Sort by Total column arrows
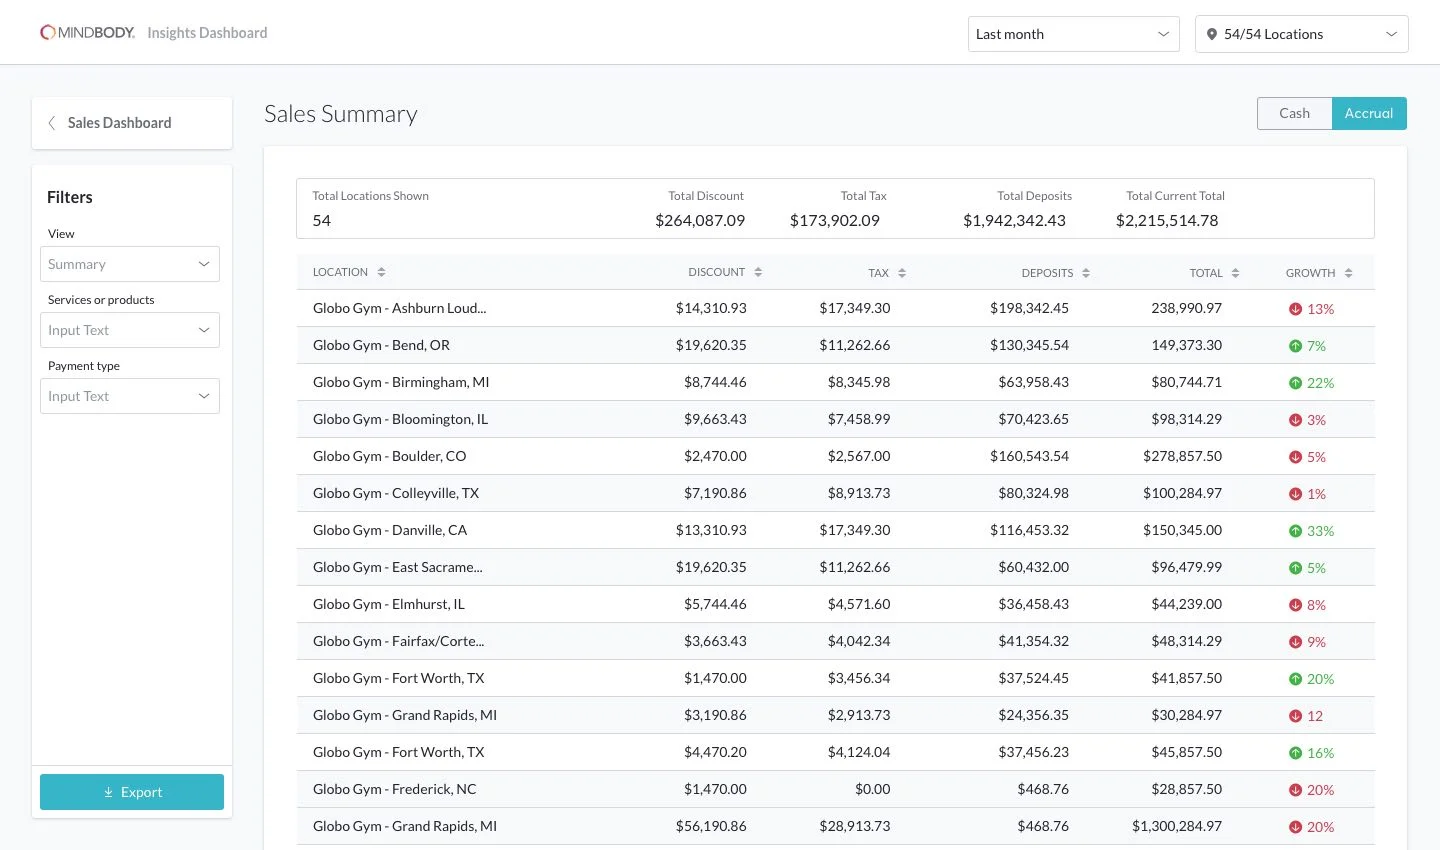1440x850 pixels. pyautogui.click(x=1235, y=273)
